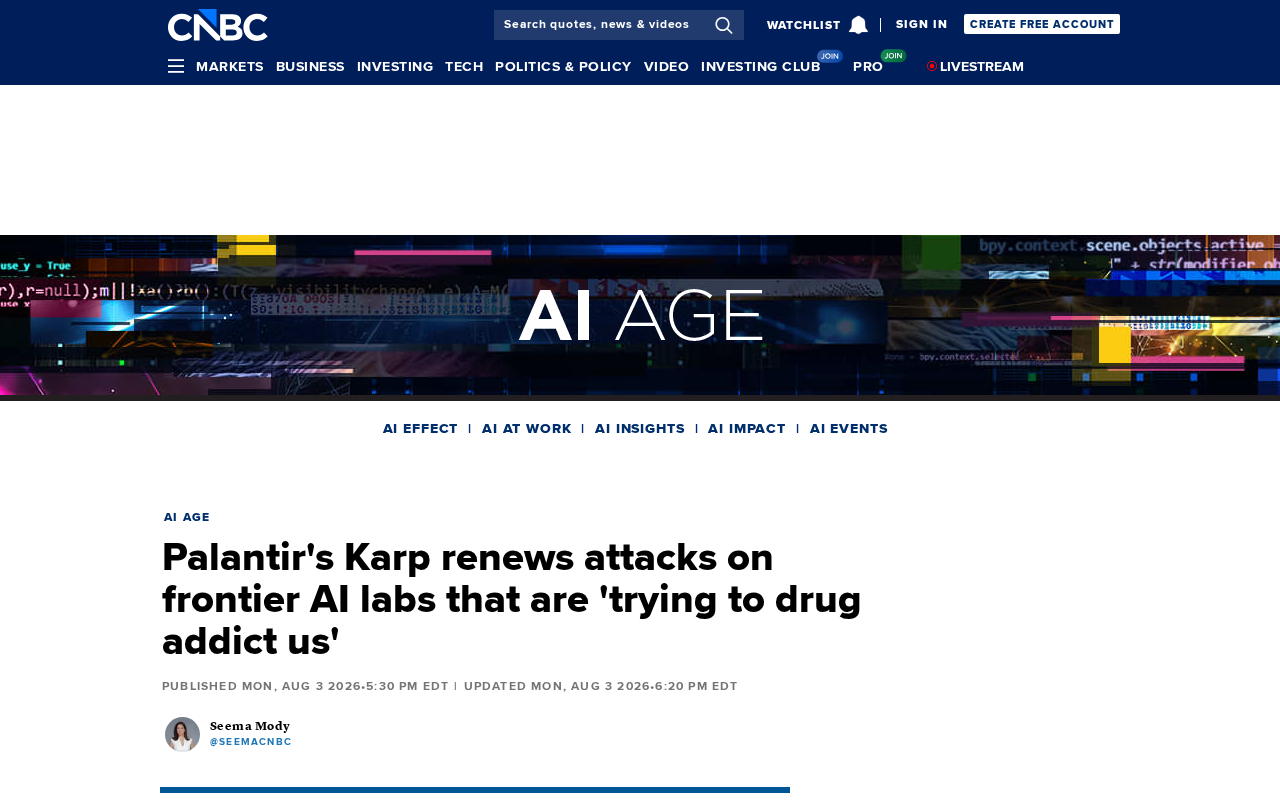
Task: Click the red livestream dot icon
Action: 932,66
